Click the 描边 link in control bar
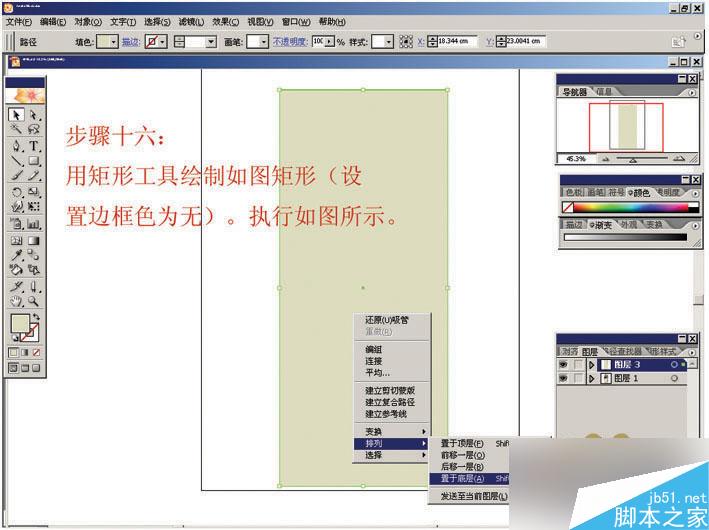The image size is (709, 530). coord(131,42)
